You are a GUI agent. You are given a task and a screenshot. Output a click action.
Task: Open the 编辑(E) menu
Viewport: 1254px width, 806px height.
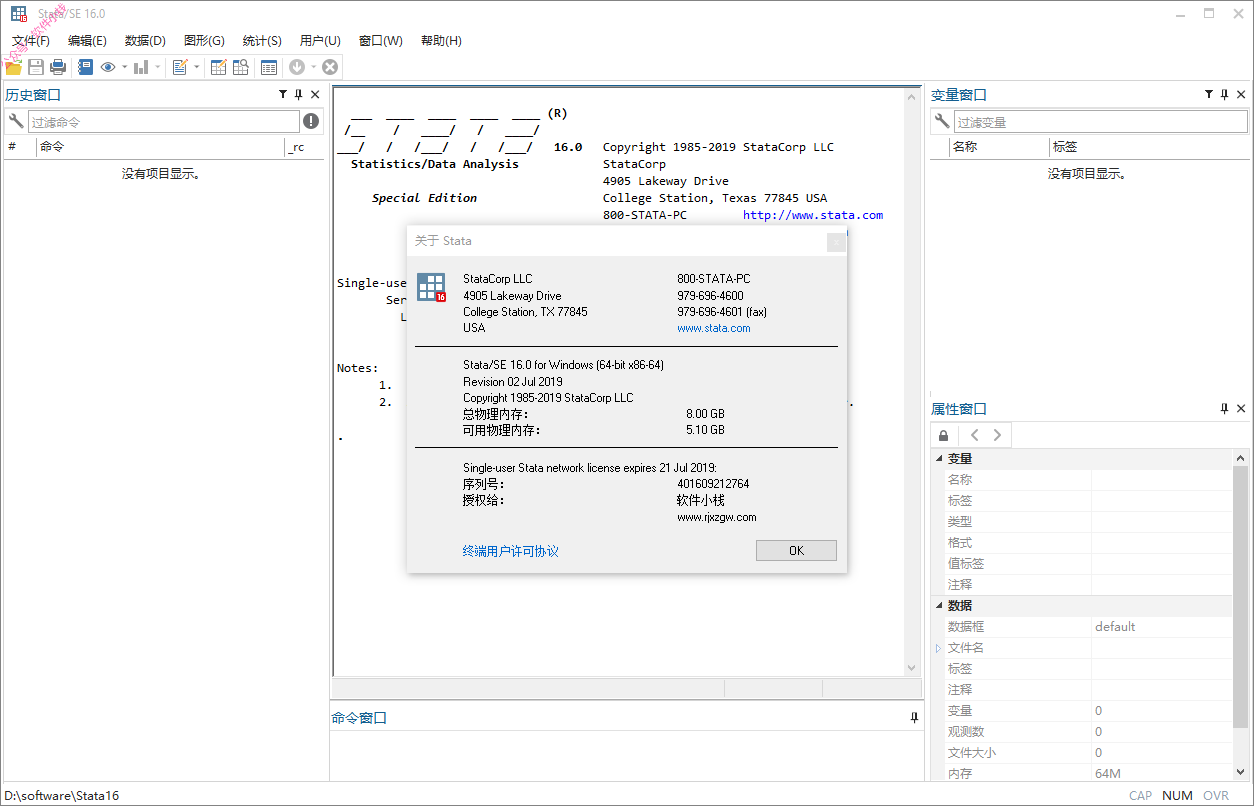[87, 41]
